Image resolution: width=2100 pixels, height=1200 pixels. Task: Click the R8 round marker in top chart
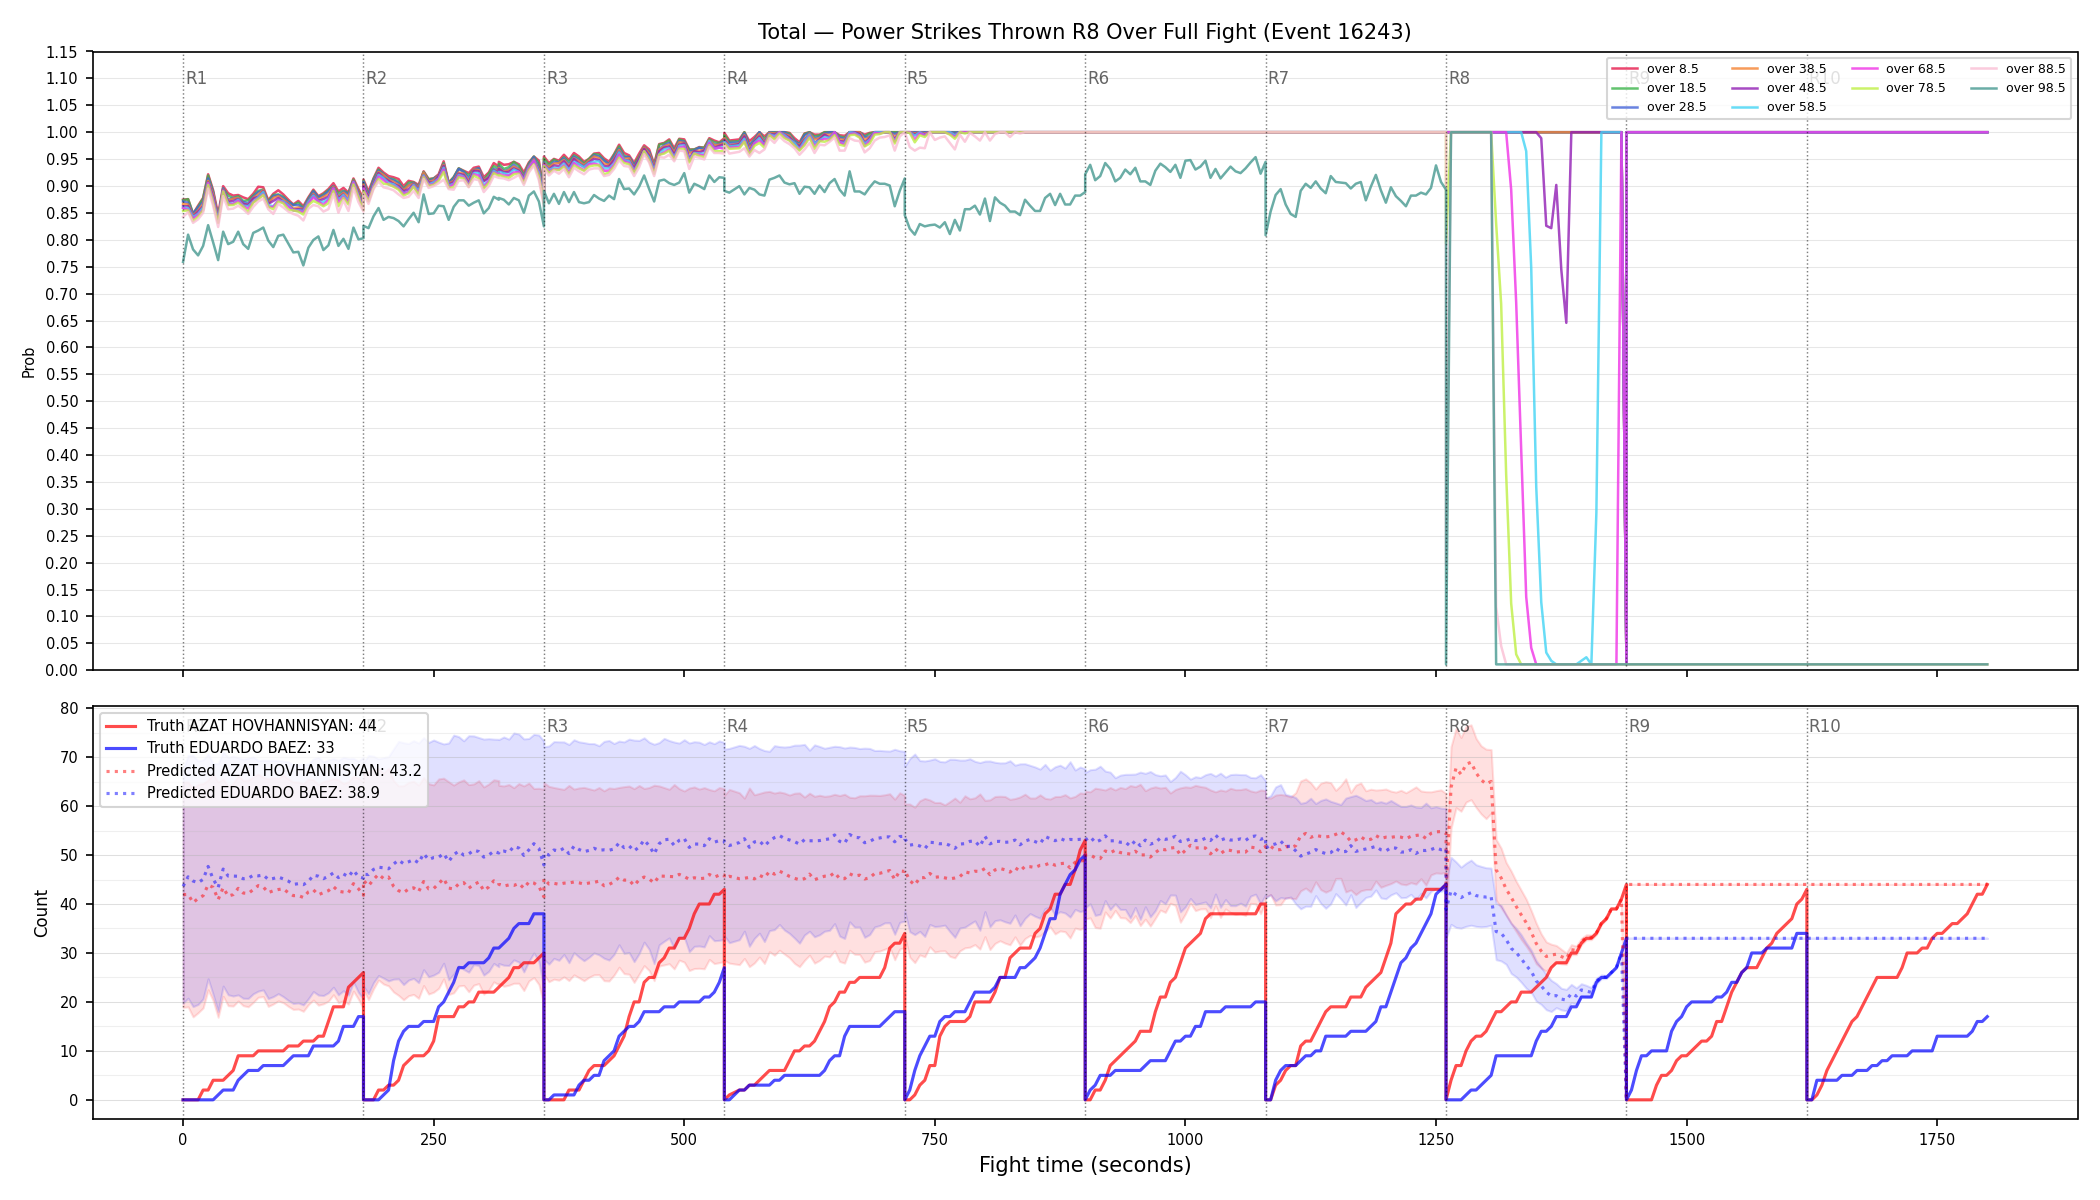click(1459, 78)
